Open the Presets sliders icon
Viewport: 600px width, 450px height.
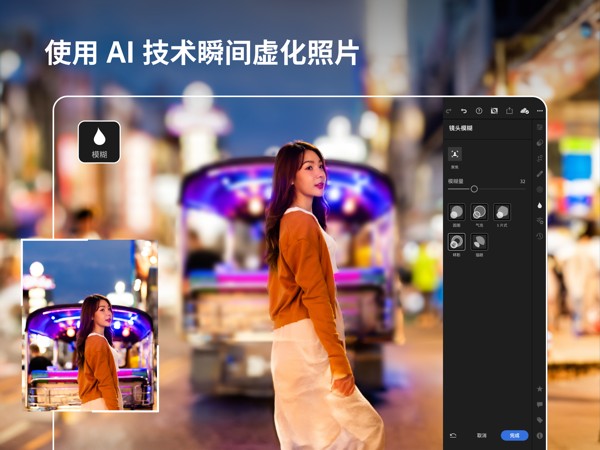[540, 221]
